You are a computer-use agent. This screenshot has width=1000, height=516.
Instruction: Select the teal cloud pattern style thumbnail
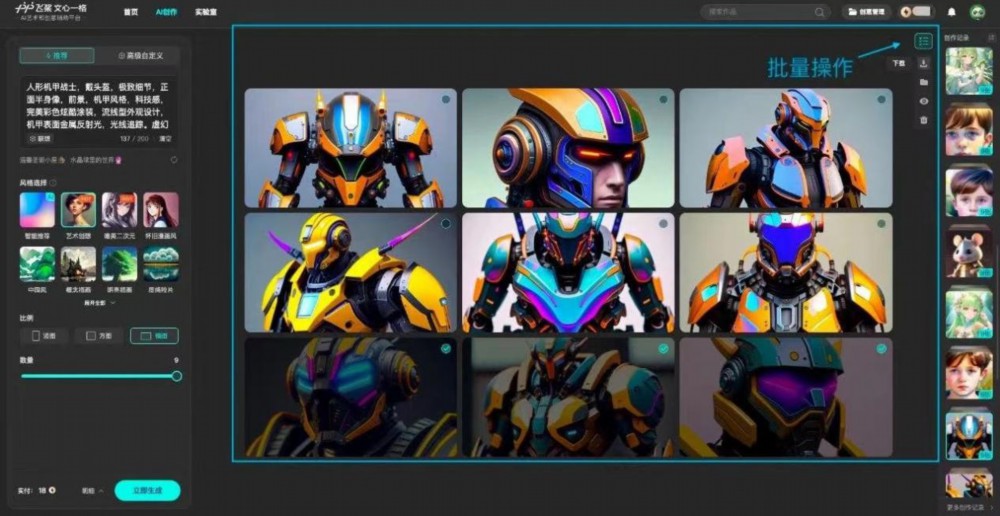click(x=161, y=264)
